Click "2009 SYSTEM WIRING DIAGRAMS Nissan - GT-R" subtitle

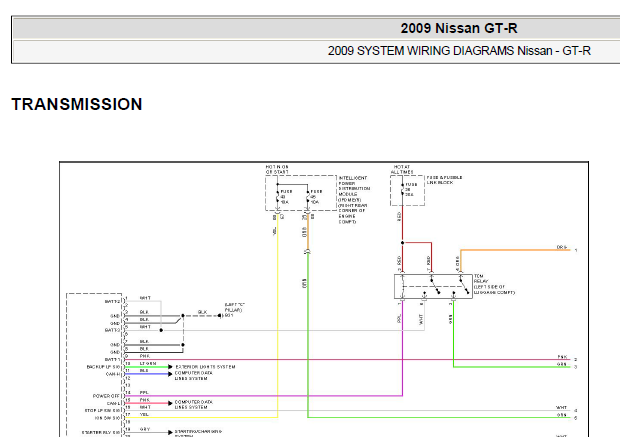pyautogui.click(x=459, y=51)
